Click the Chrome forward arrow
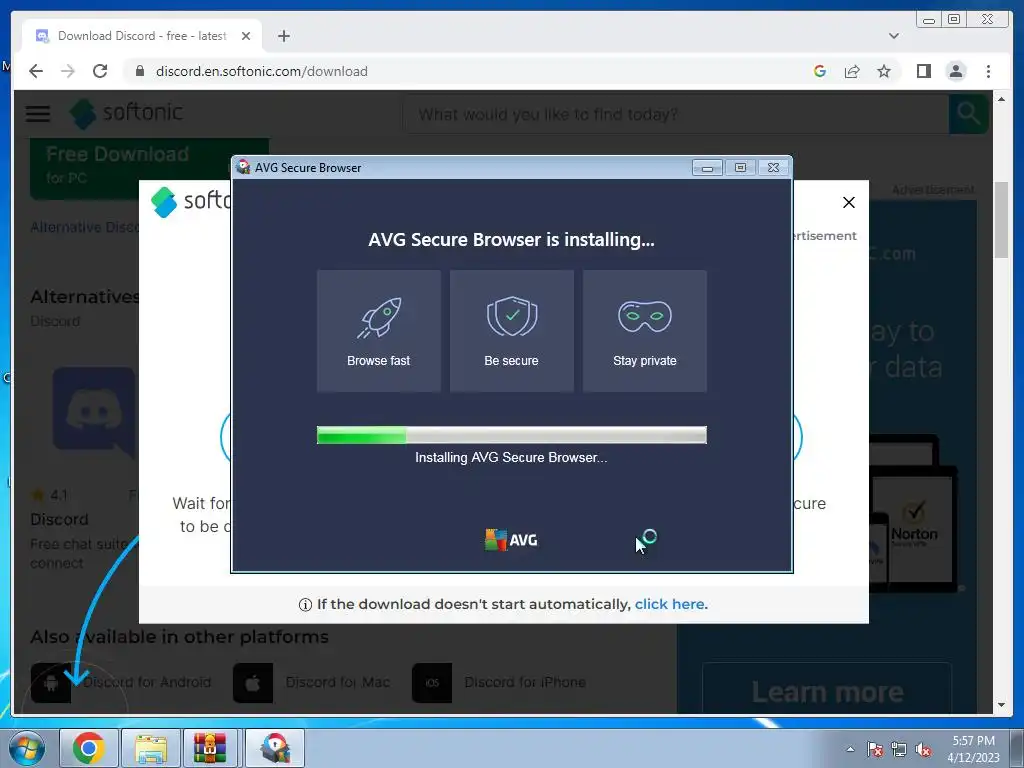This screenshot has width=1024, height=768. 68,71
